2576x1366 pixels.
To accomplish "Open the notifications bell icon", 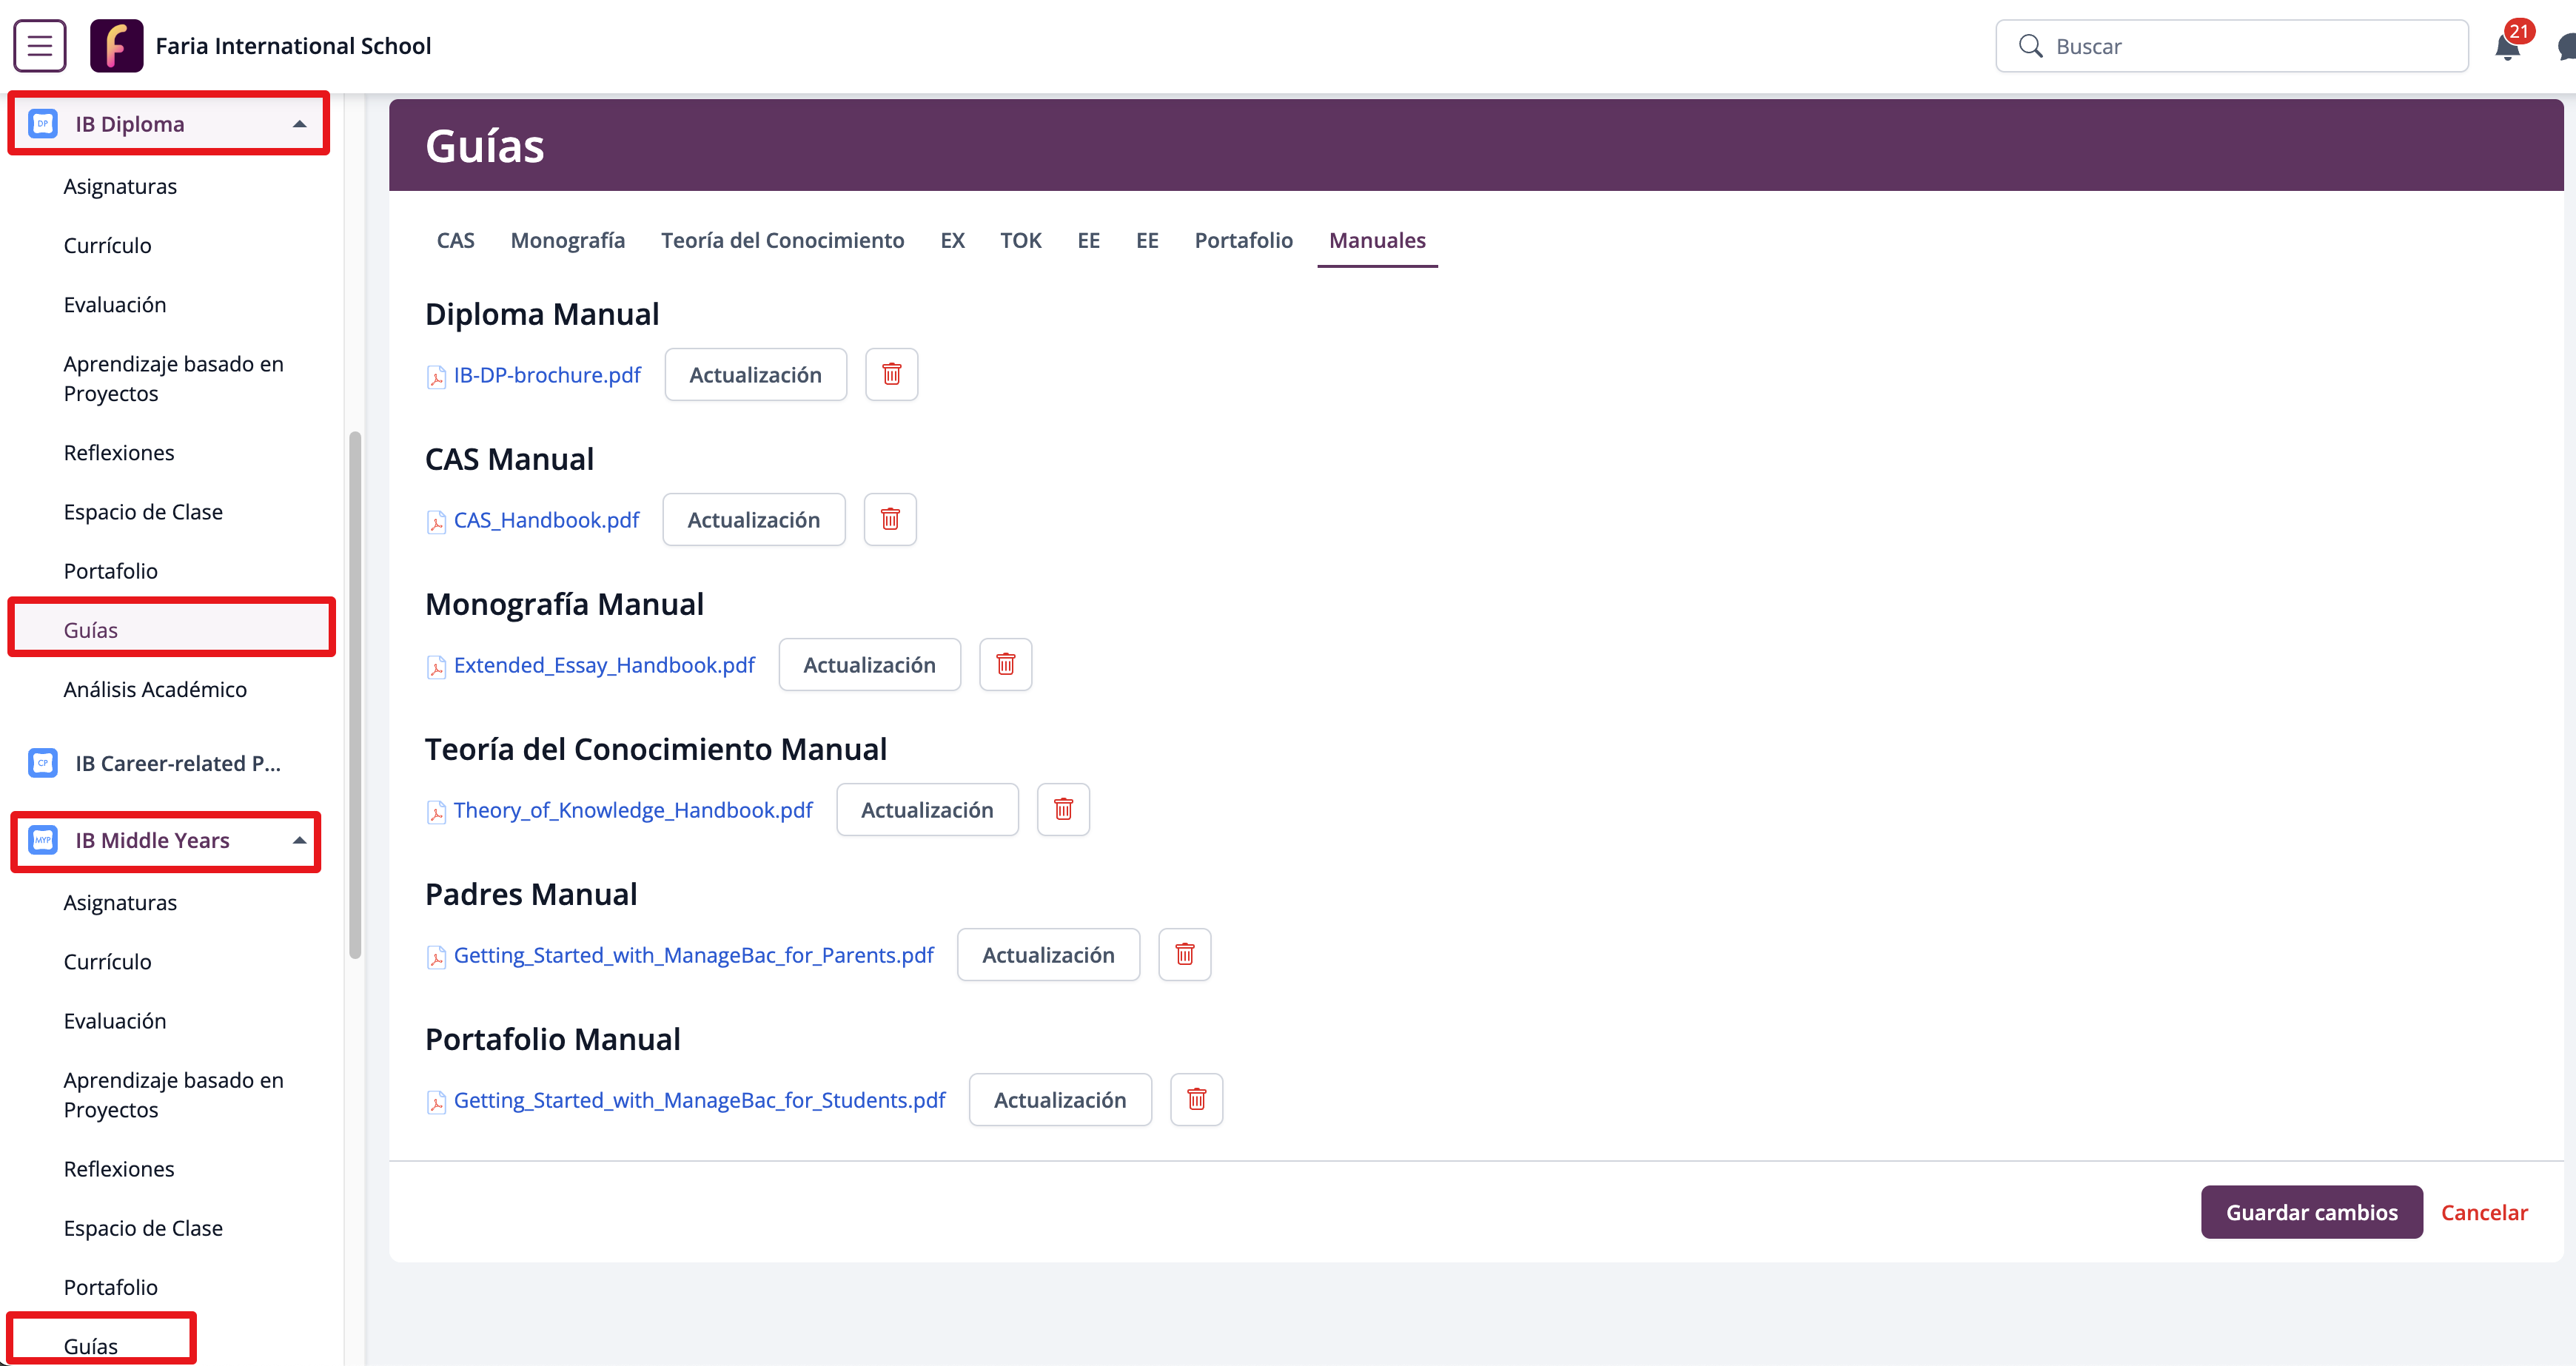I will pos(2506,48).
